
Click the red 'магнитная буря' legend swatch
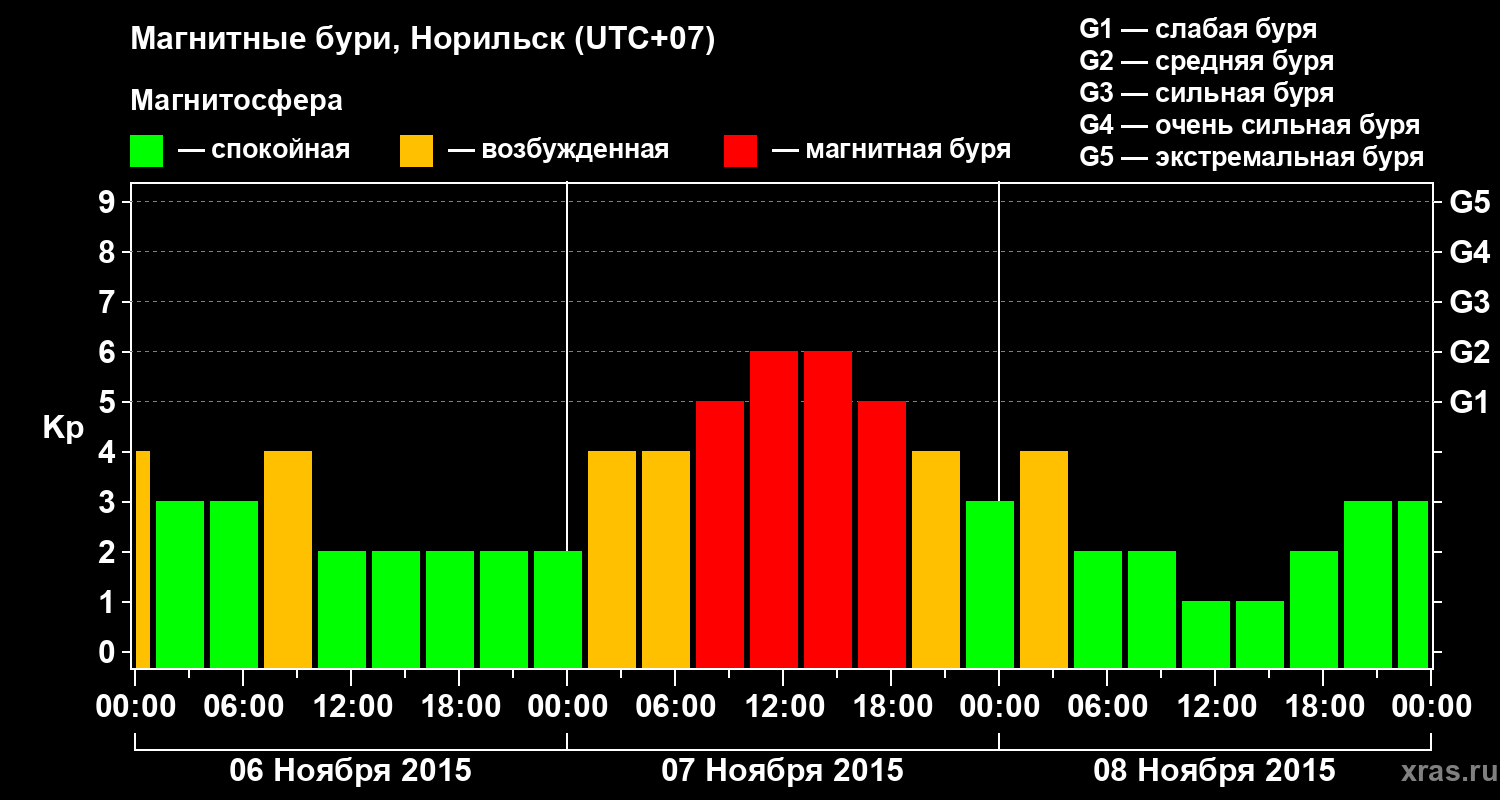coord(740,151)
